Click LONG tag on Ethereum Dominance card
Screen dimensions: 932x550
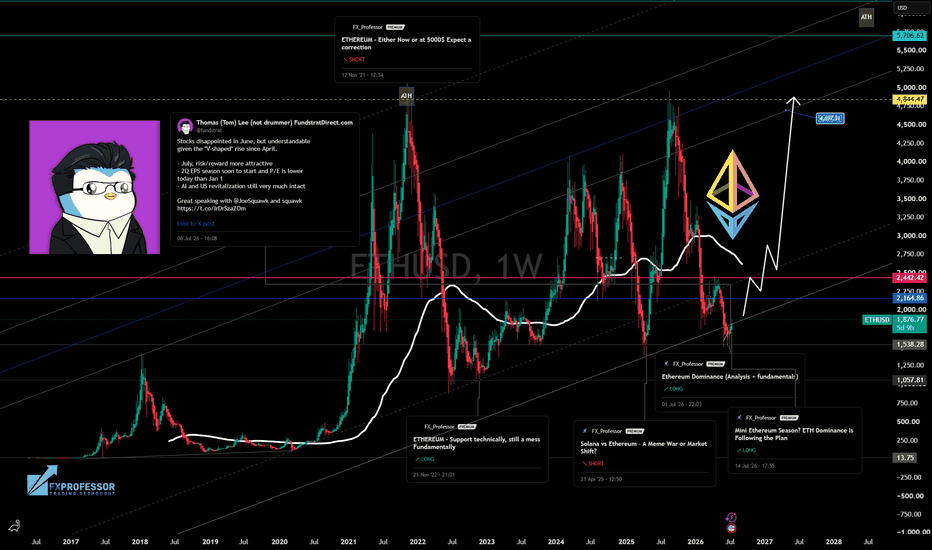(673, 389)
